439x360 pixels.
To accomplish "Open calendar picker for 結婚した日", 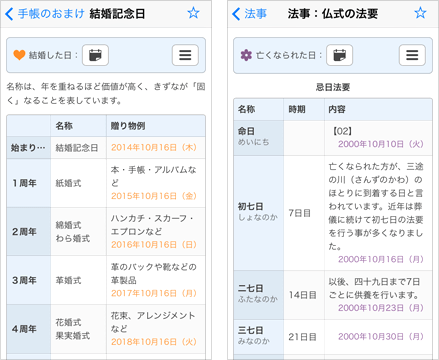I will [95, 55].
